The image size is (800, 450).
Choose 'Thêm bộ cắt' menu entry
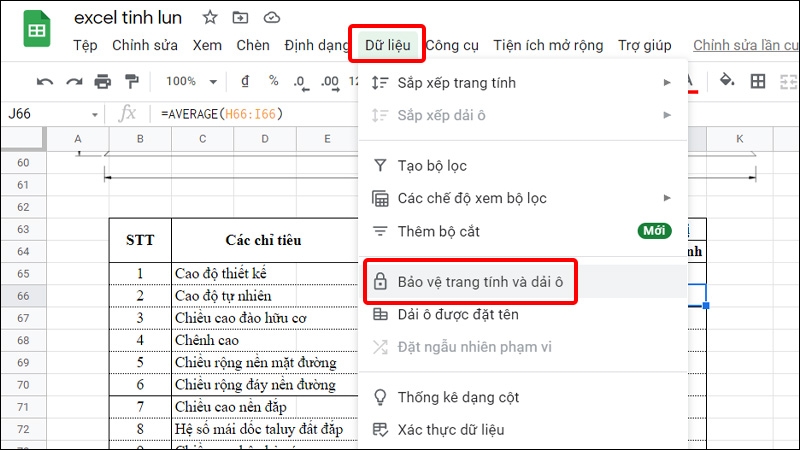522,231
